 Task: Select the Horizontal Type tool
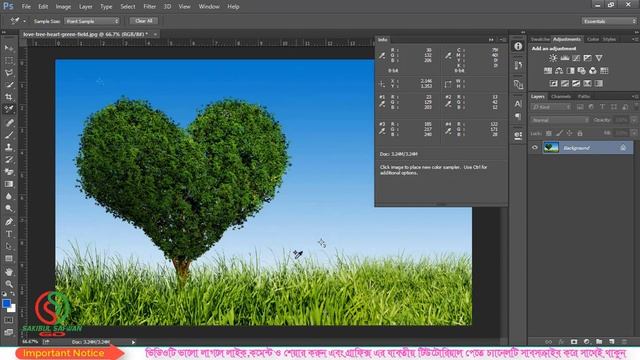click(9, 234)
